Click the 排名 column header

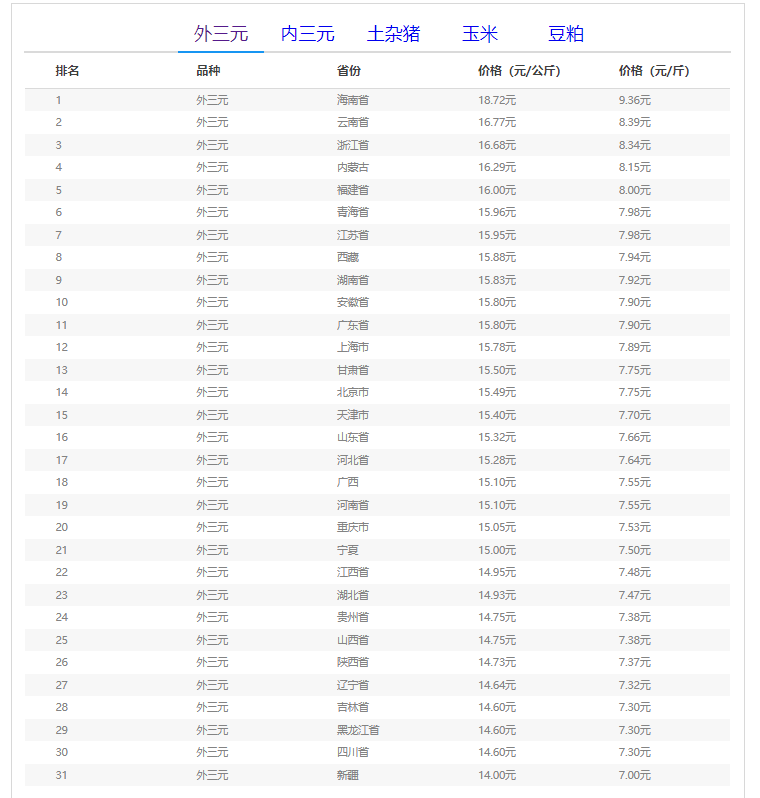(x=67, y=71)
